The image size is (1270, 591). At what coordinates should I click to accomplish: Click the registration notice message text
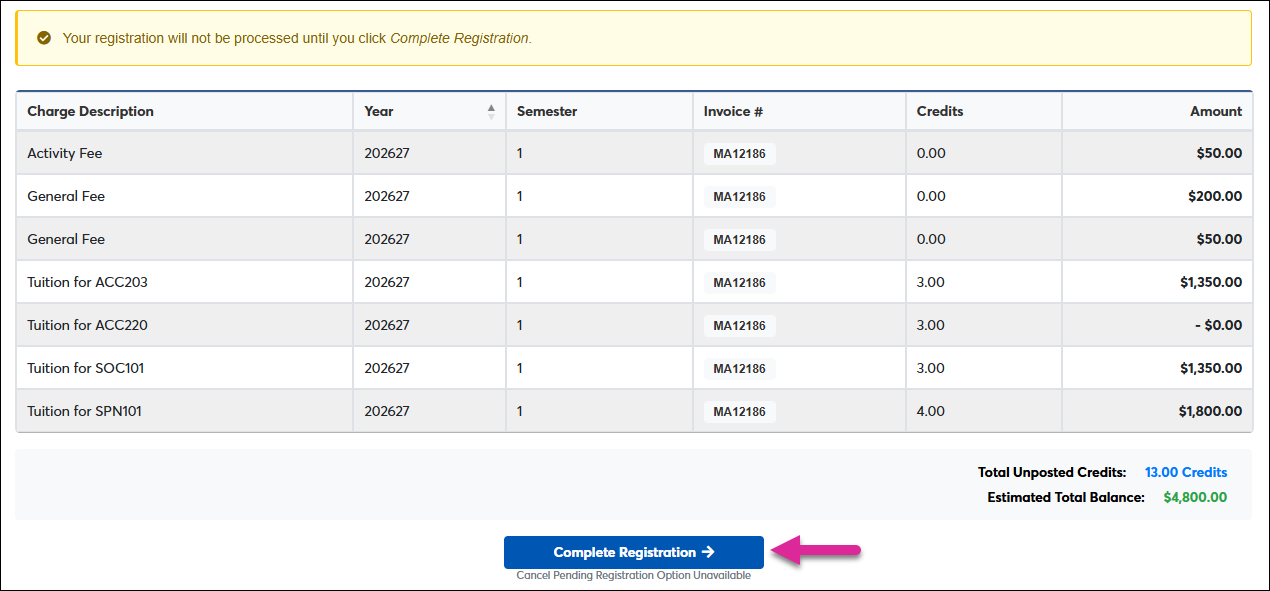pos(297,38)
